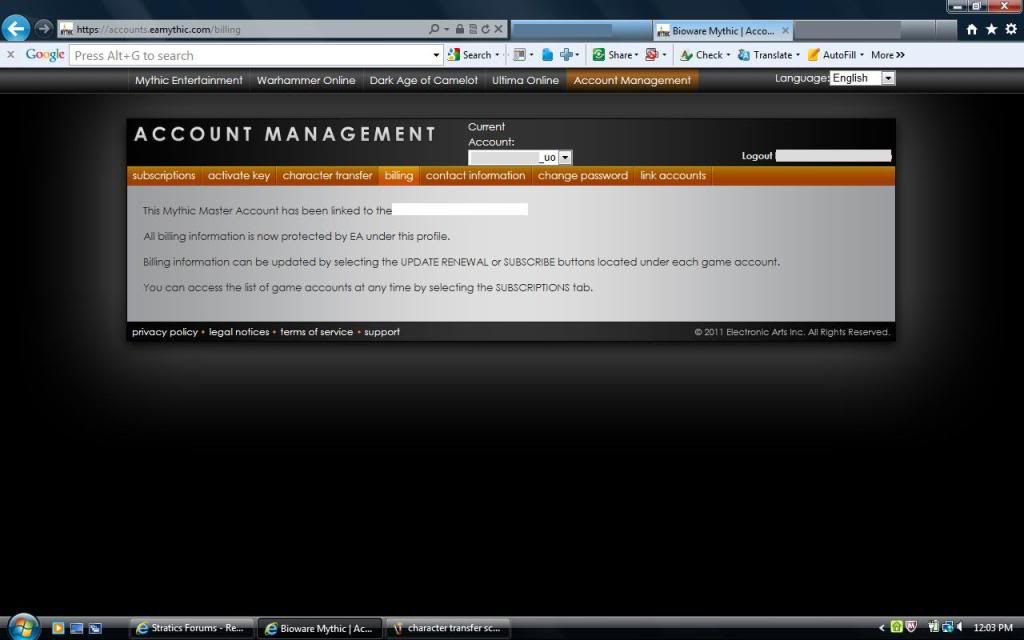Click the Show Desktop Quick Launch icon
This screenshot has width=1024, height=640.
pyautogui.click(x=76, y=628)
